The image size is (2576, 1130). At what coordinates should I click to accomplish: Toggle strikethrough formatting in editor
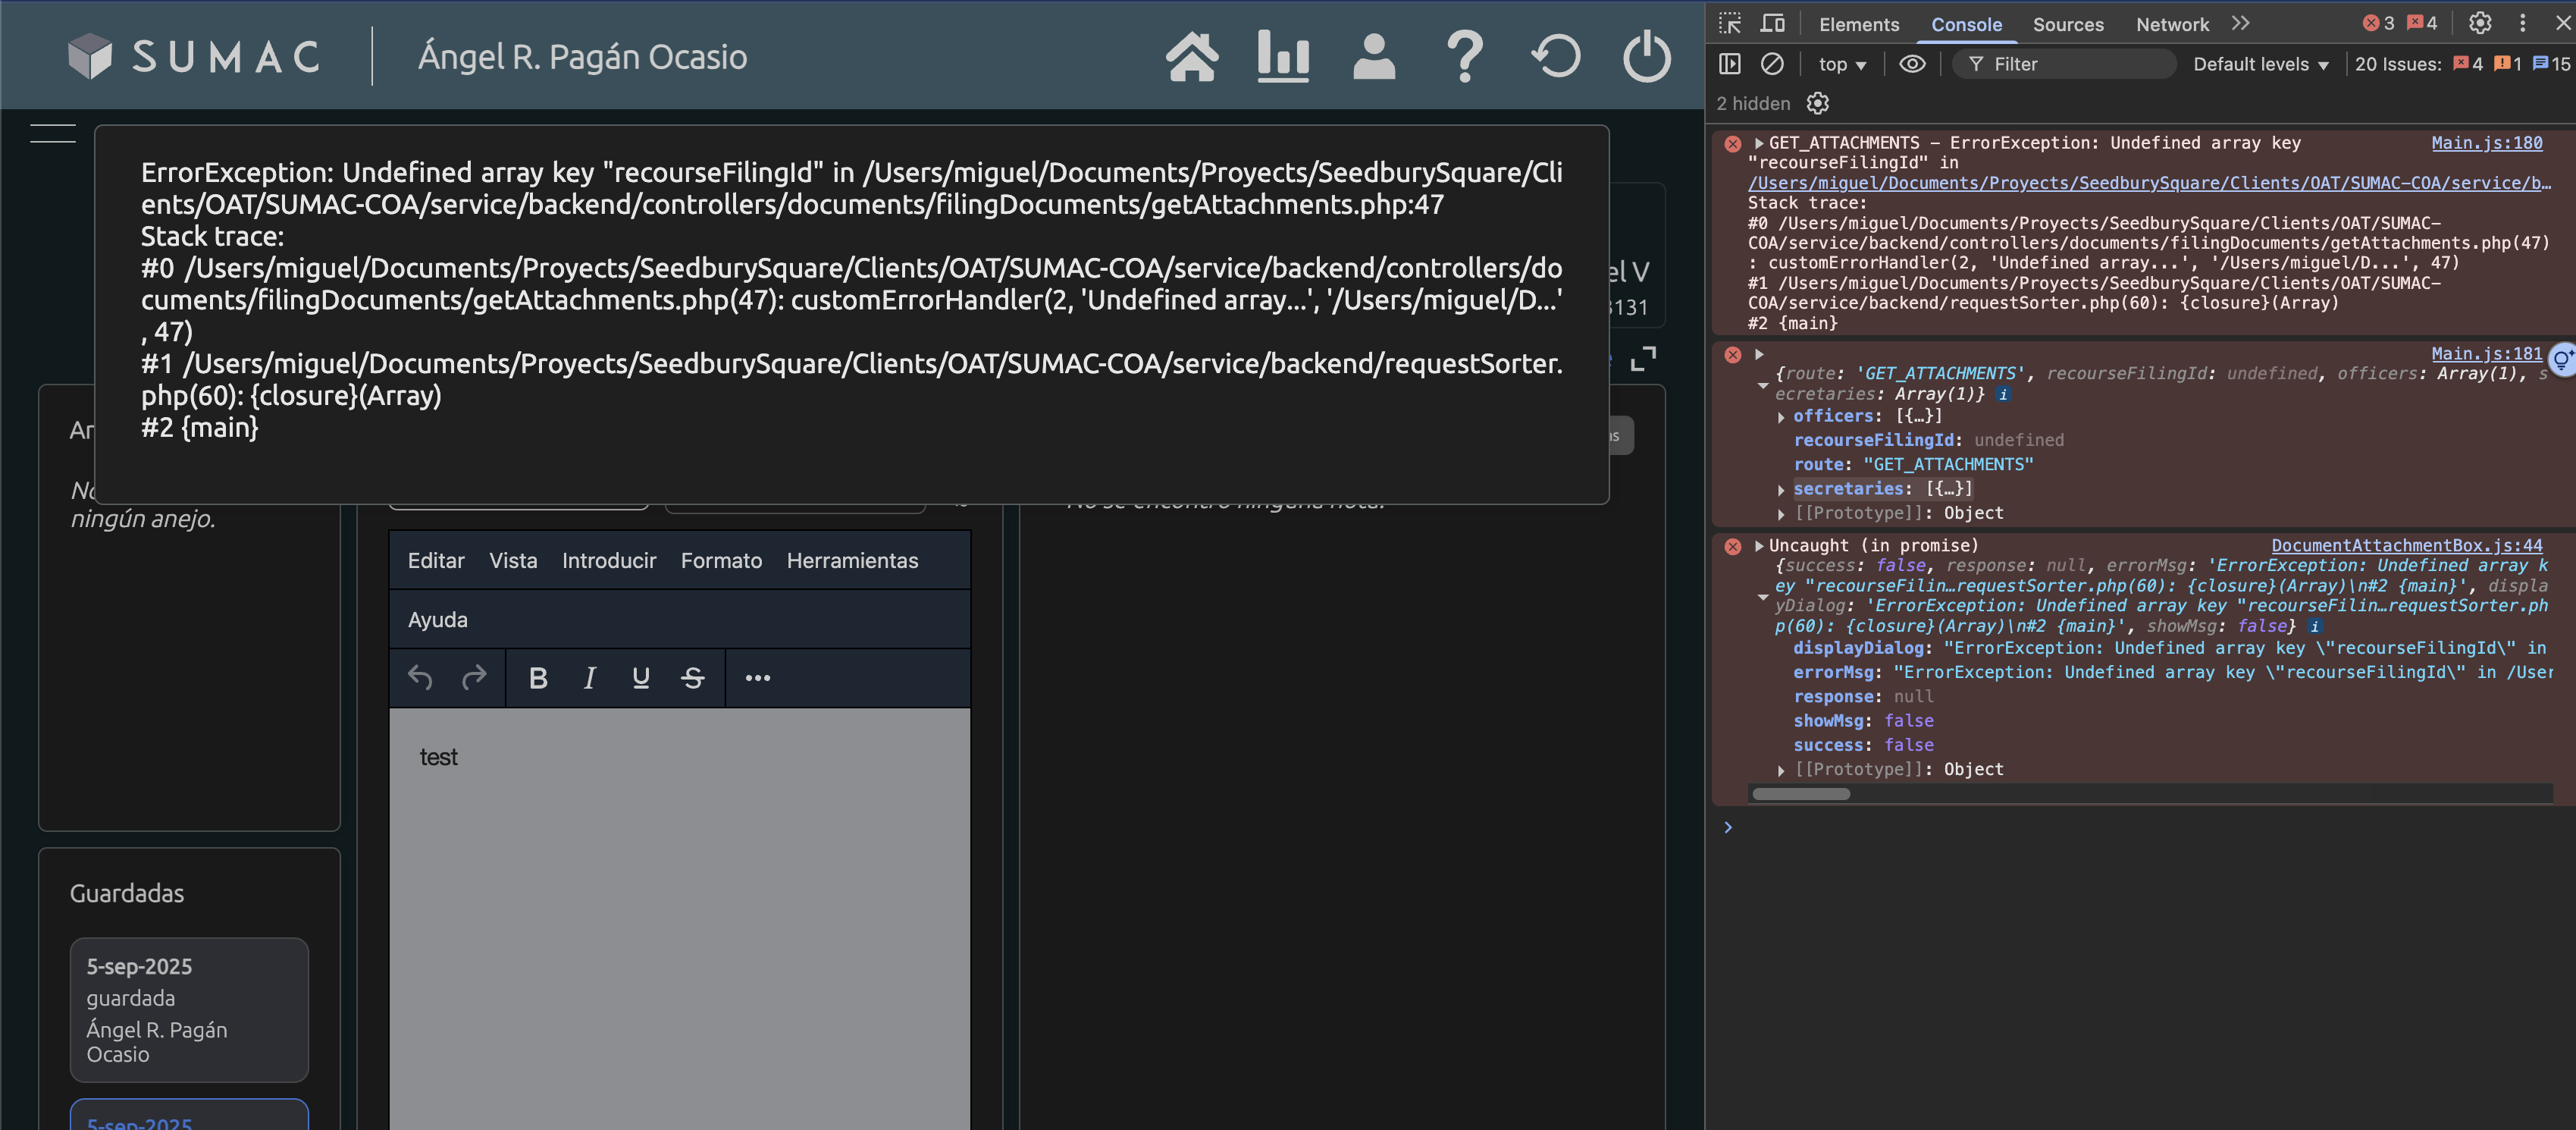[692, 678]
